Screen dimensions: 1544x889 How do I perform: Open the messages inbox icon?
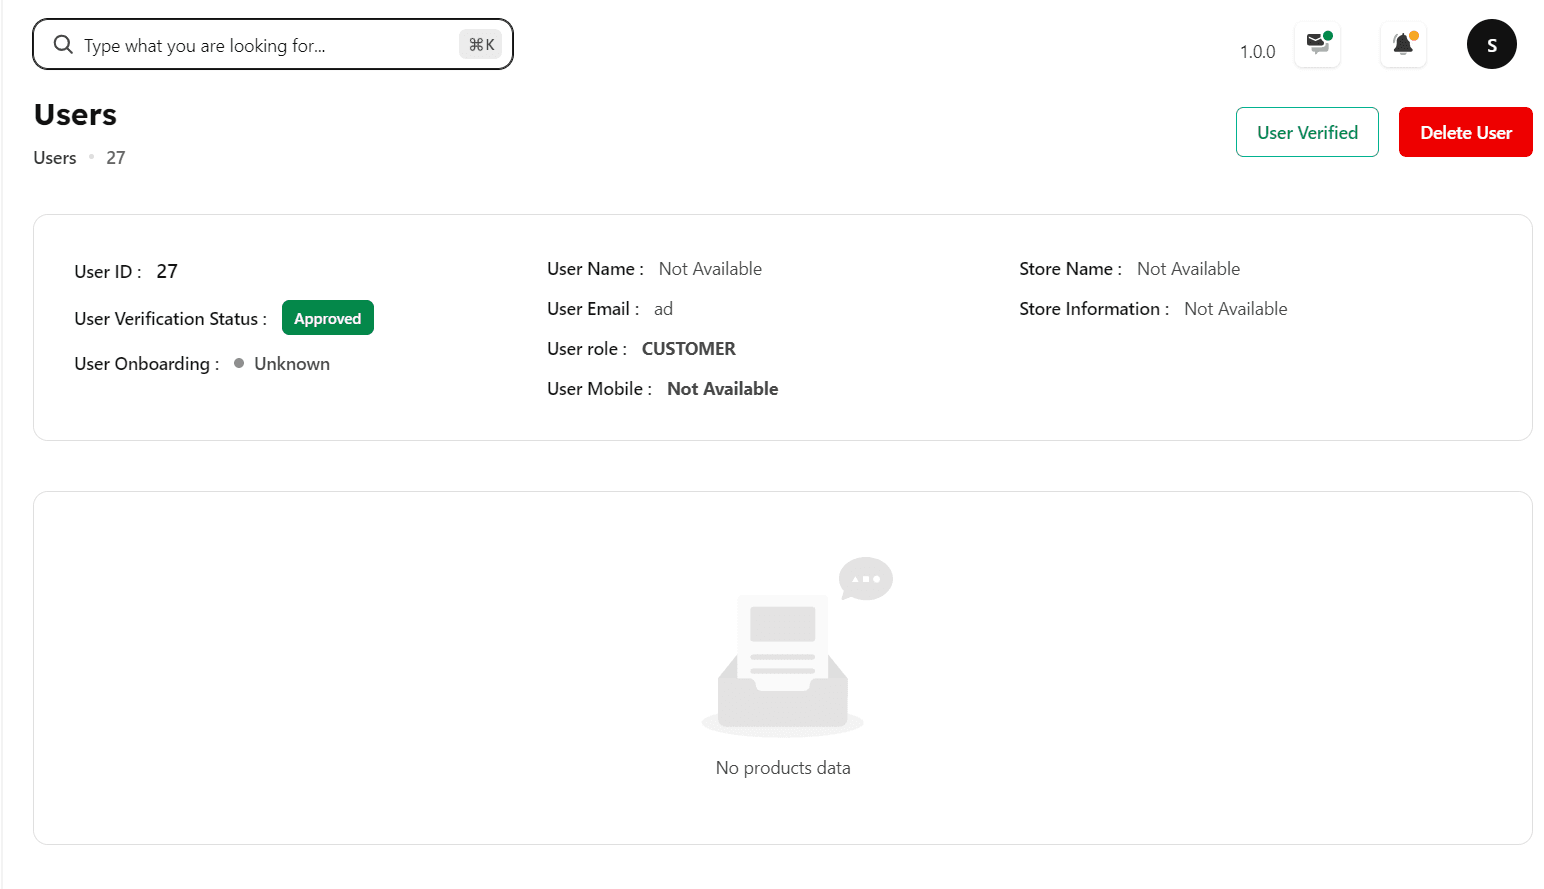coord(1317,45)
